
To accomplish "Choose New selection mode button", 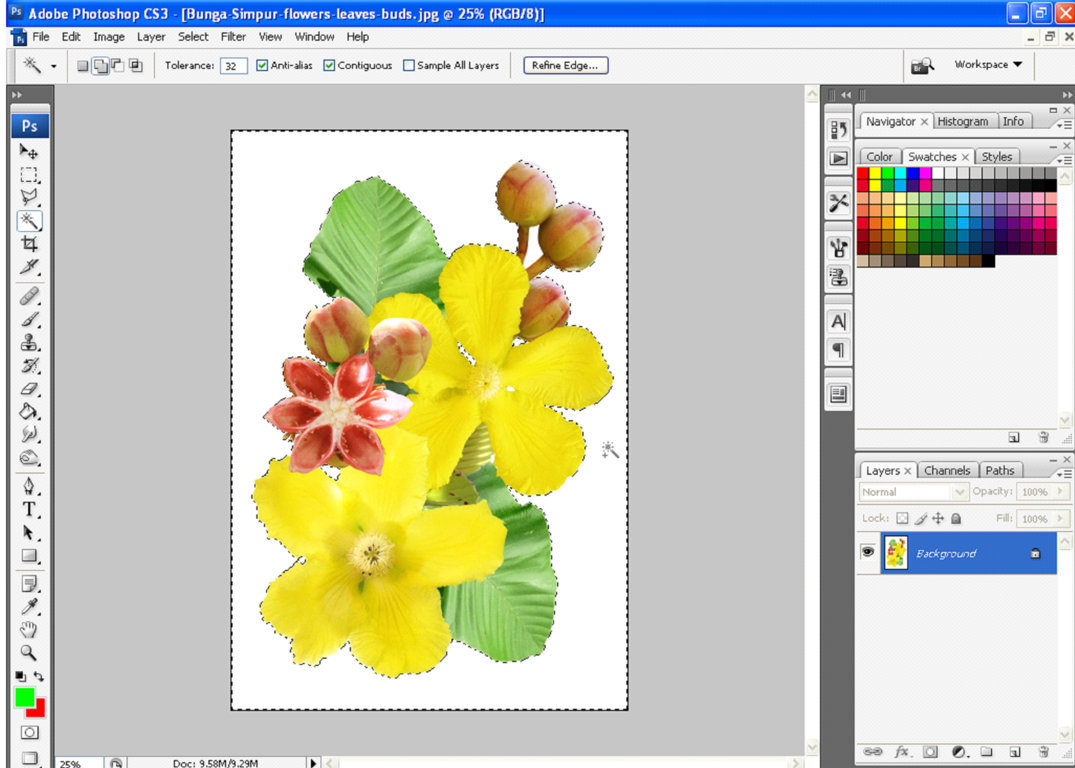I will [82, 66].
